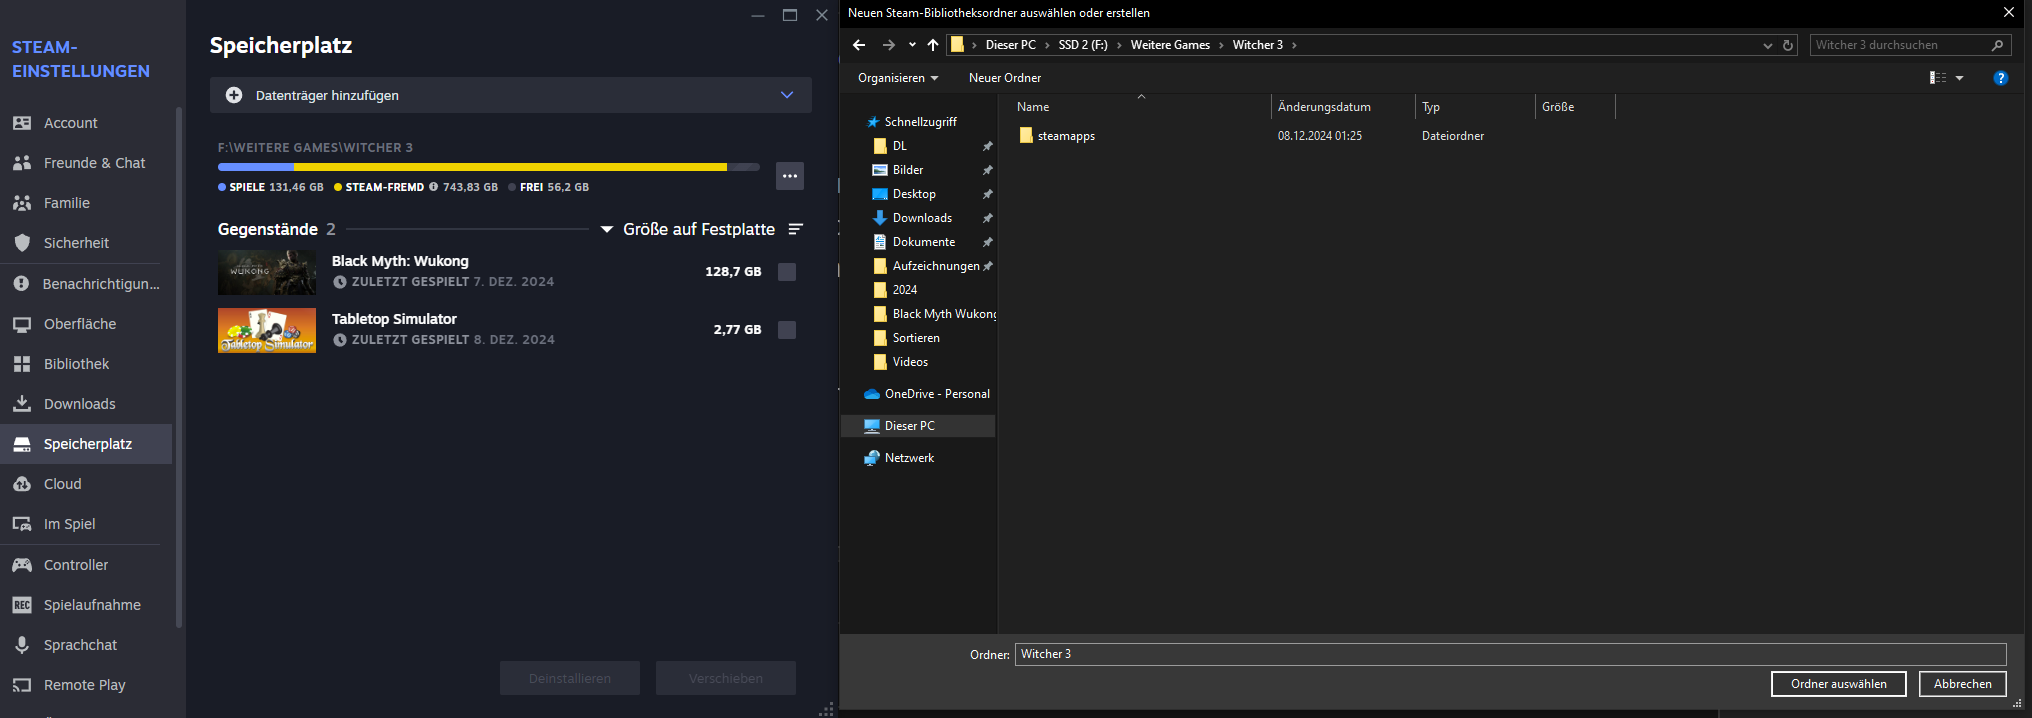
Task: Click the Ordner auswählen button
Action: [x=1838, y=684]
